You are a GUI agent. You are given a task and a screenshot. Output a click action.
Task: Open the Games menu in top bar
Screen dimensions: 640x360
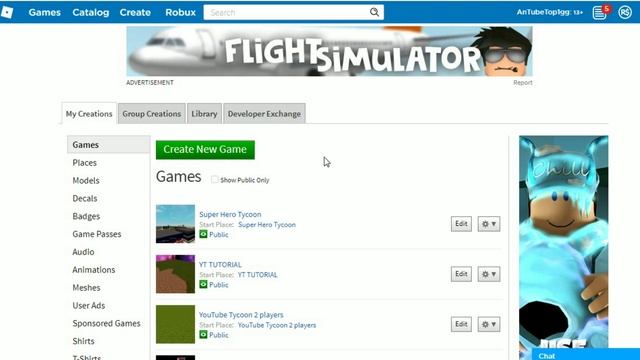[x=44, y=12]
